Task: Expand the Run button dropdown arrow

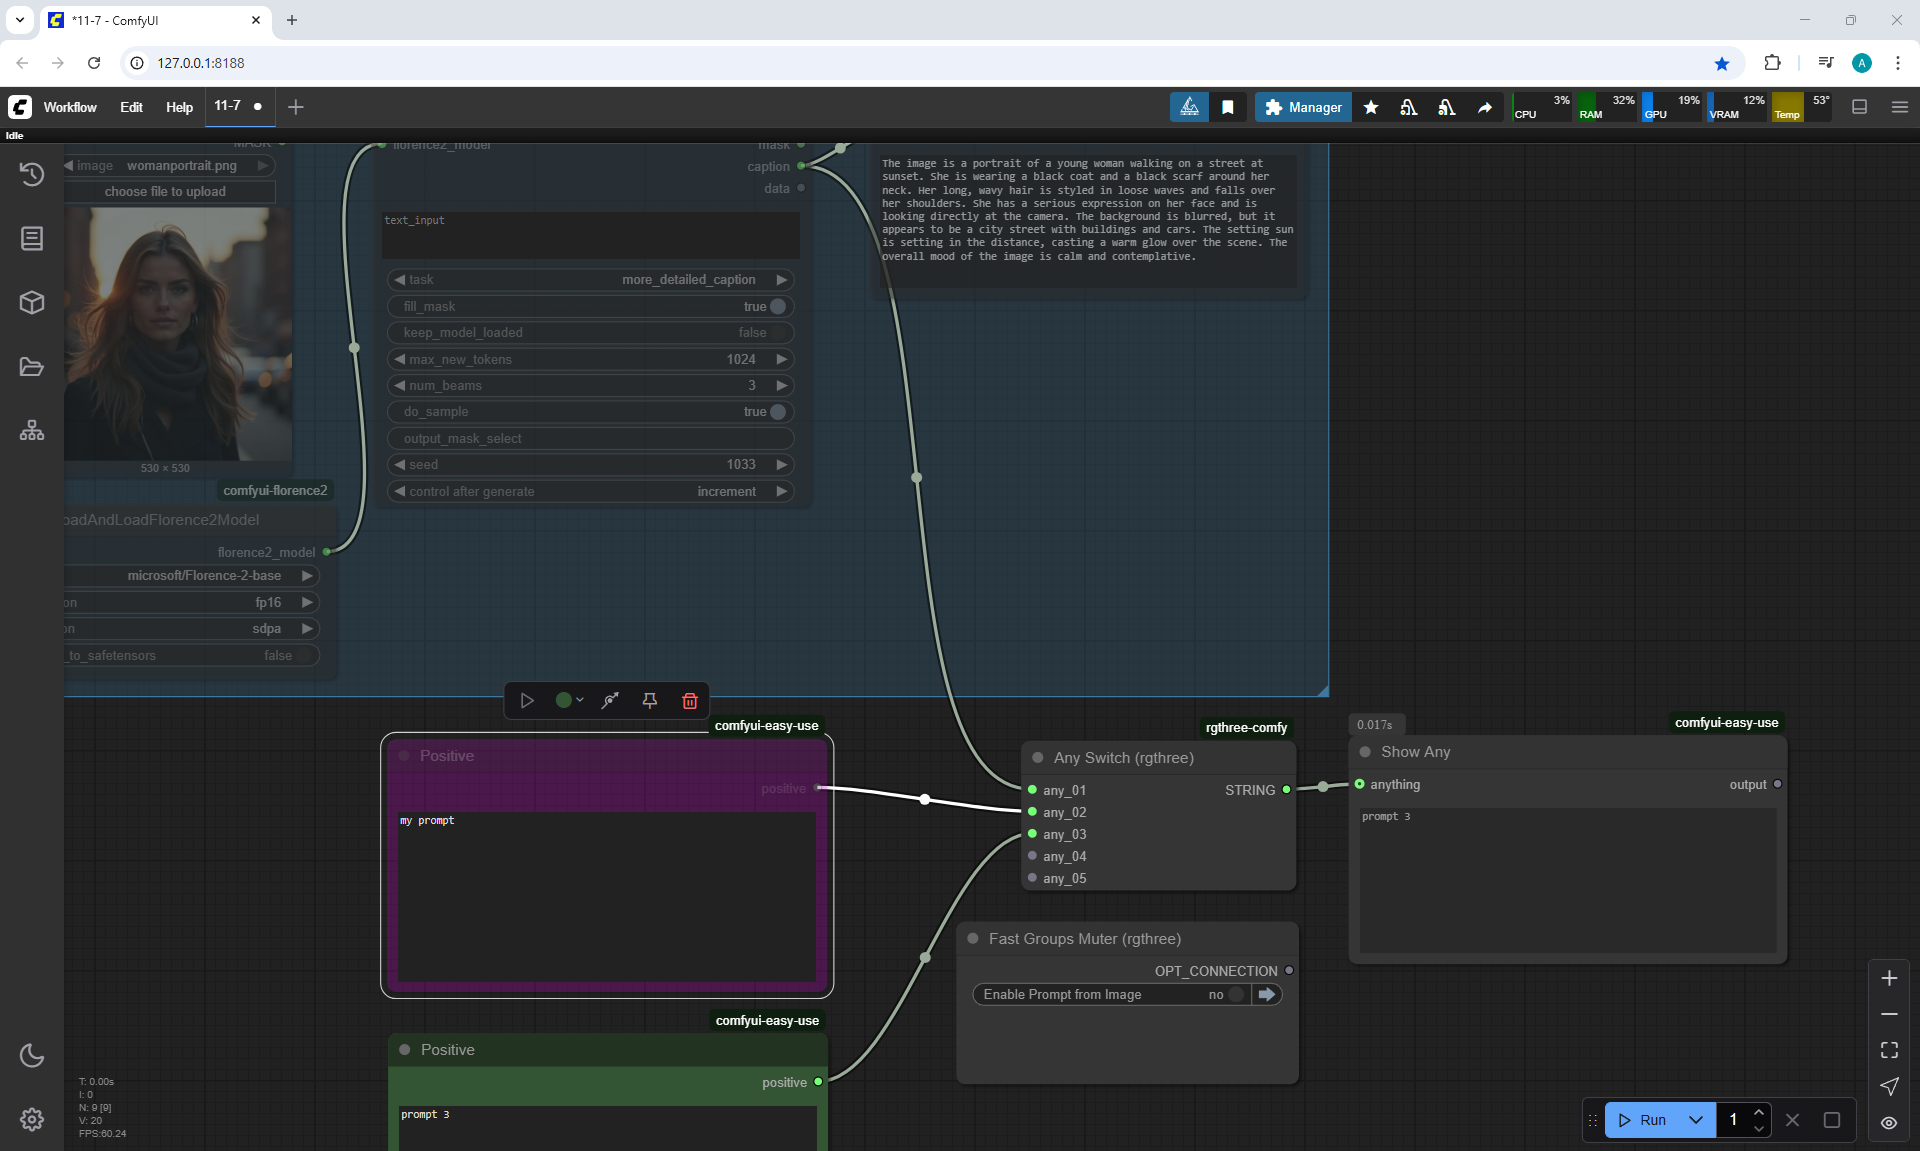Action: pyautogui.click(x=1696, y=1120)
